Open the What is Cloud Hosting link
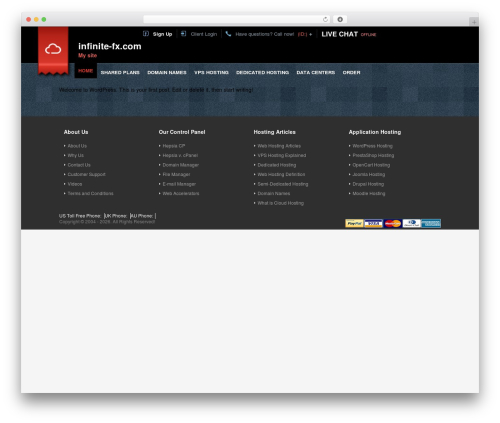Screen dimensions: 500x423 [280, 203]
